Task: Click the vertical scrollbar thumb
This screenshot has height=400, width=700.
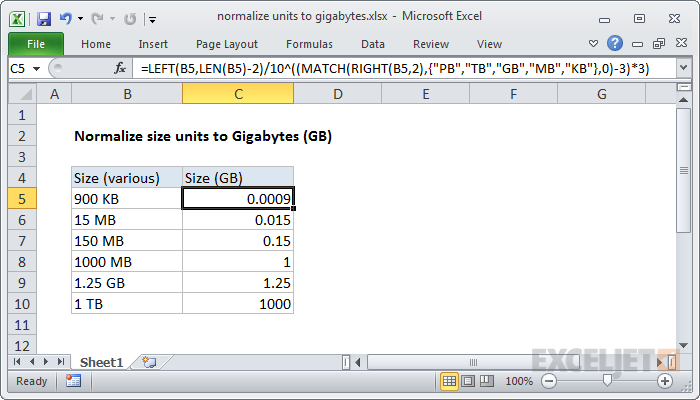Action: pos(683,170)
